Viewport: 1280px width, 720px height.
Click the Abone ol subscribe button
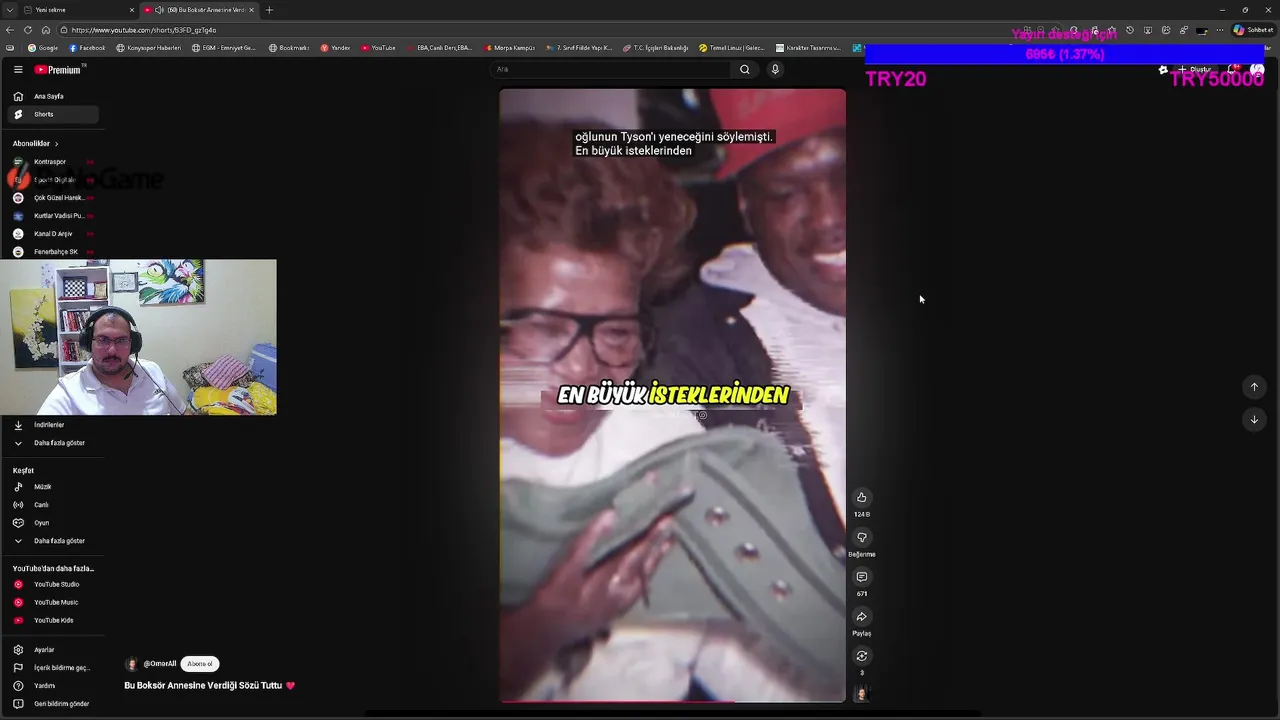click(200, 664)
